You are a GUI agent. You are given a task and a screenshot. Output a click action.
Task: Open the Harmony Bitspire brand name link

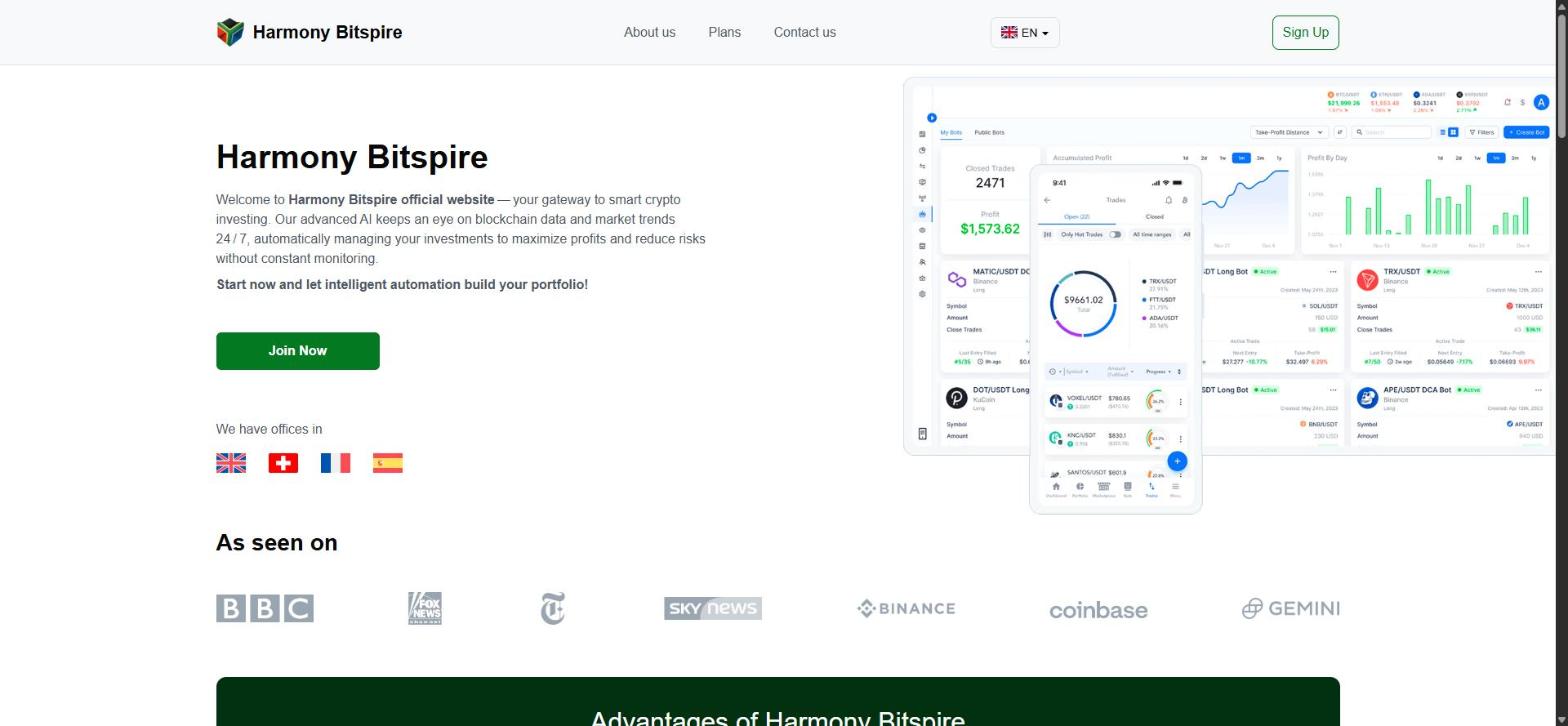(x=327, y=32)
